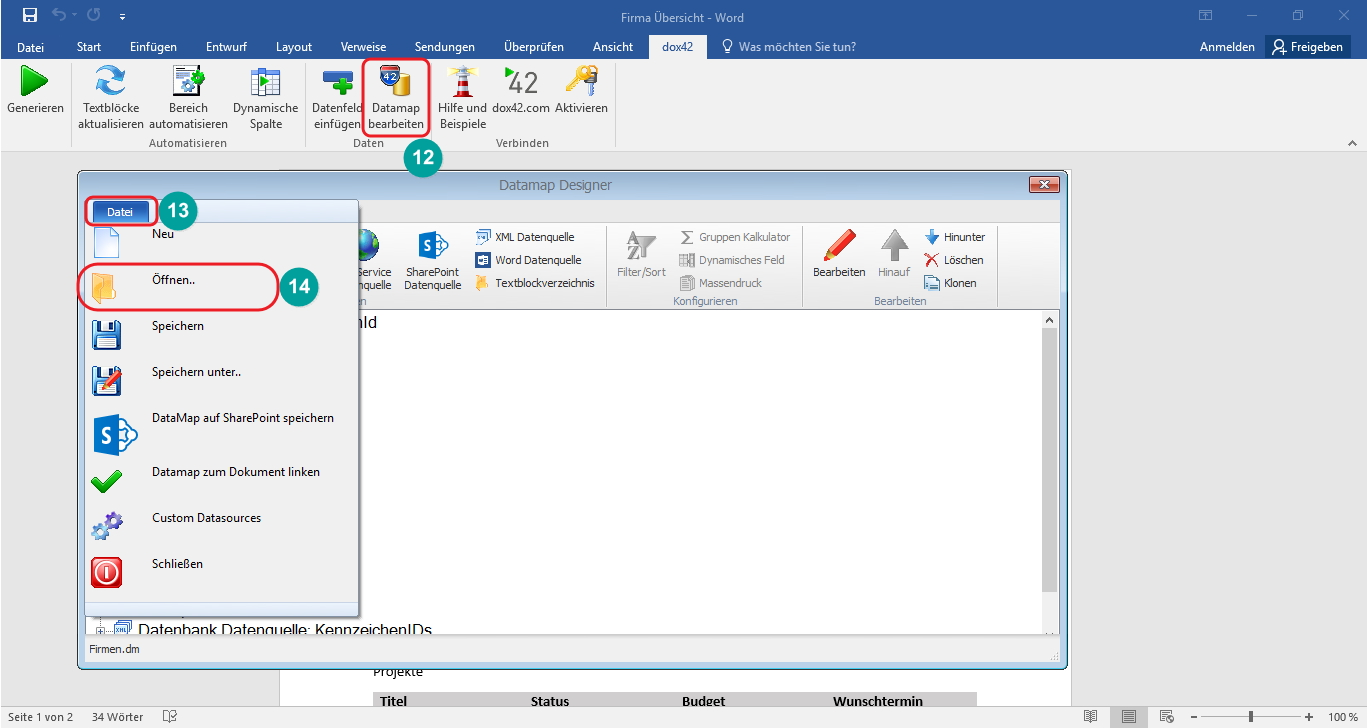Open Ribbon display options icon
This screenshot has height=728, width=1367.
pyautogui.click(x=1206, y=16)
